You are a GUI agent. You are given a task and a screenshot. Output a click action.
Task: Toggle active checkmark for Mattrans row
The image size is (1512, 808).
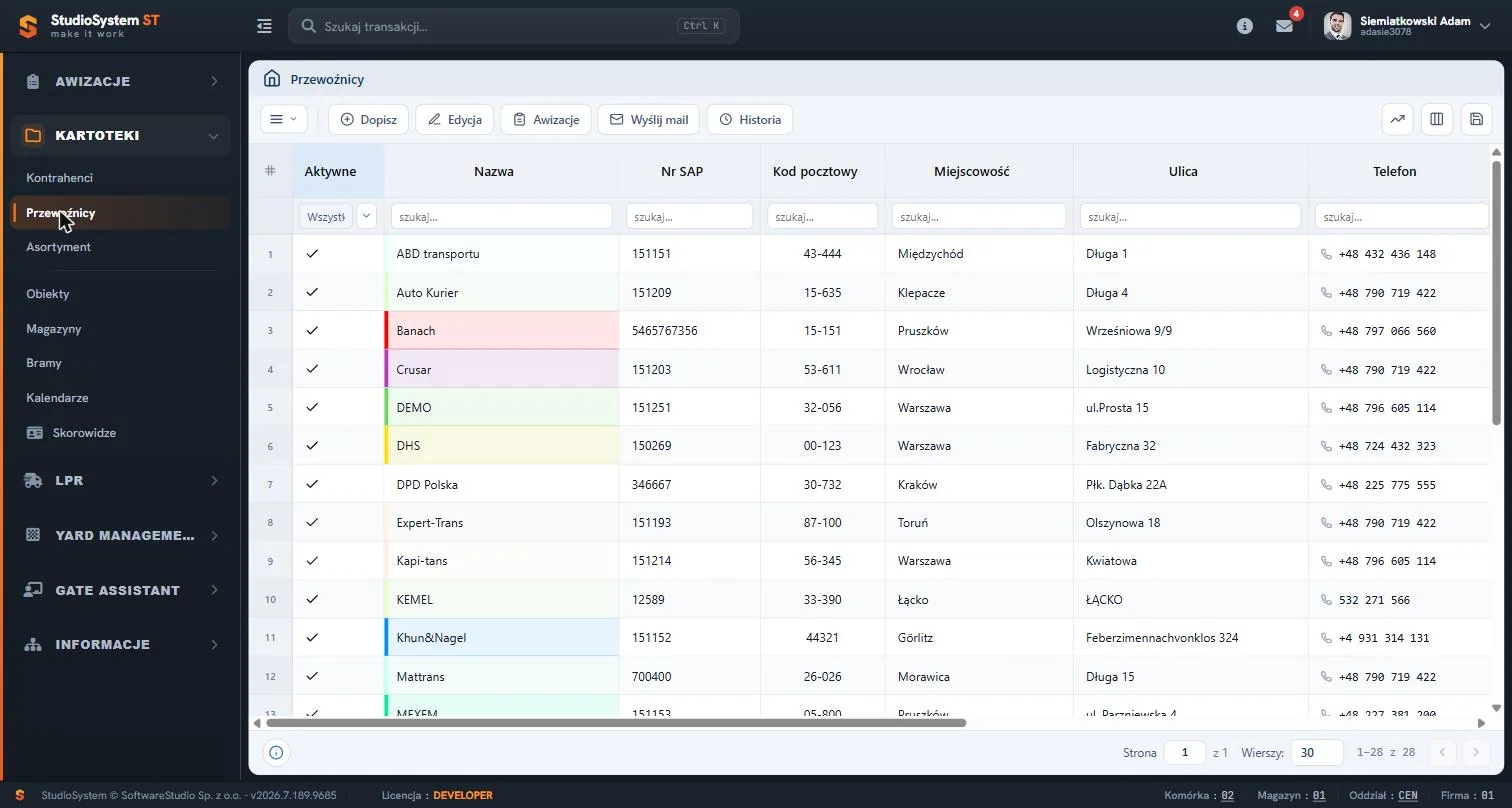312,677
